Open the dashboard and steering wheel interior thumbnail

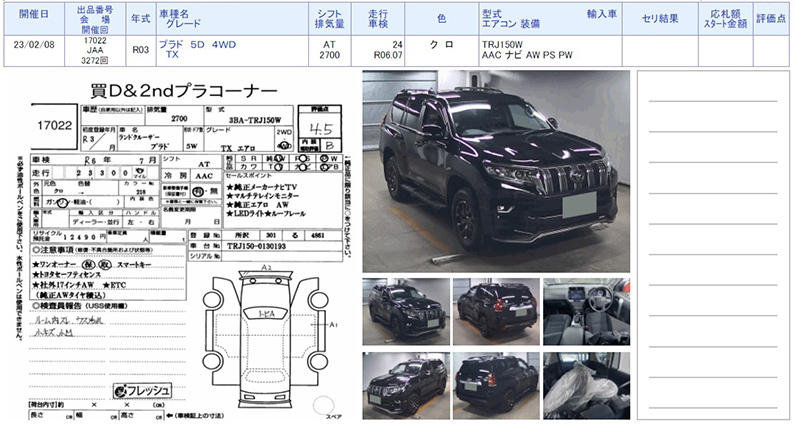[x=586, y=312]
